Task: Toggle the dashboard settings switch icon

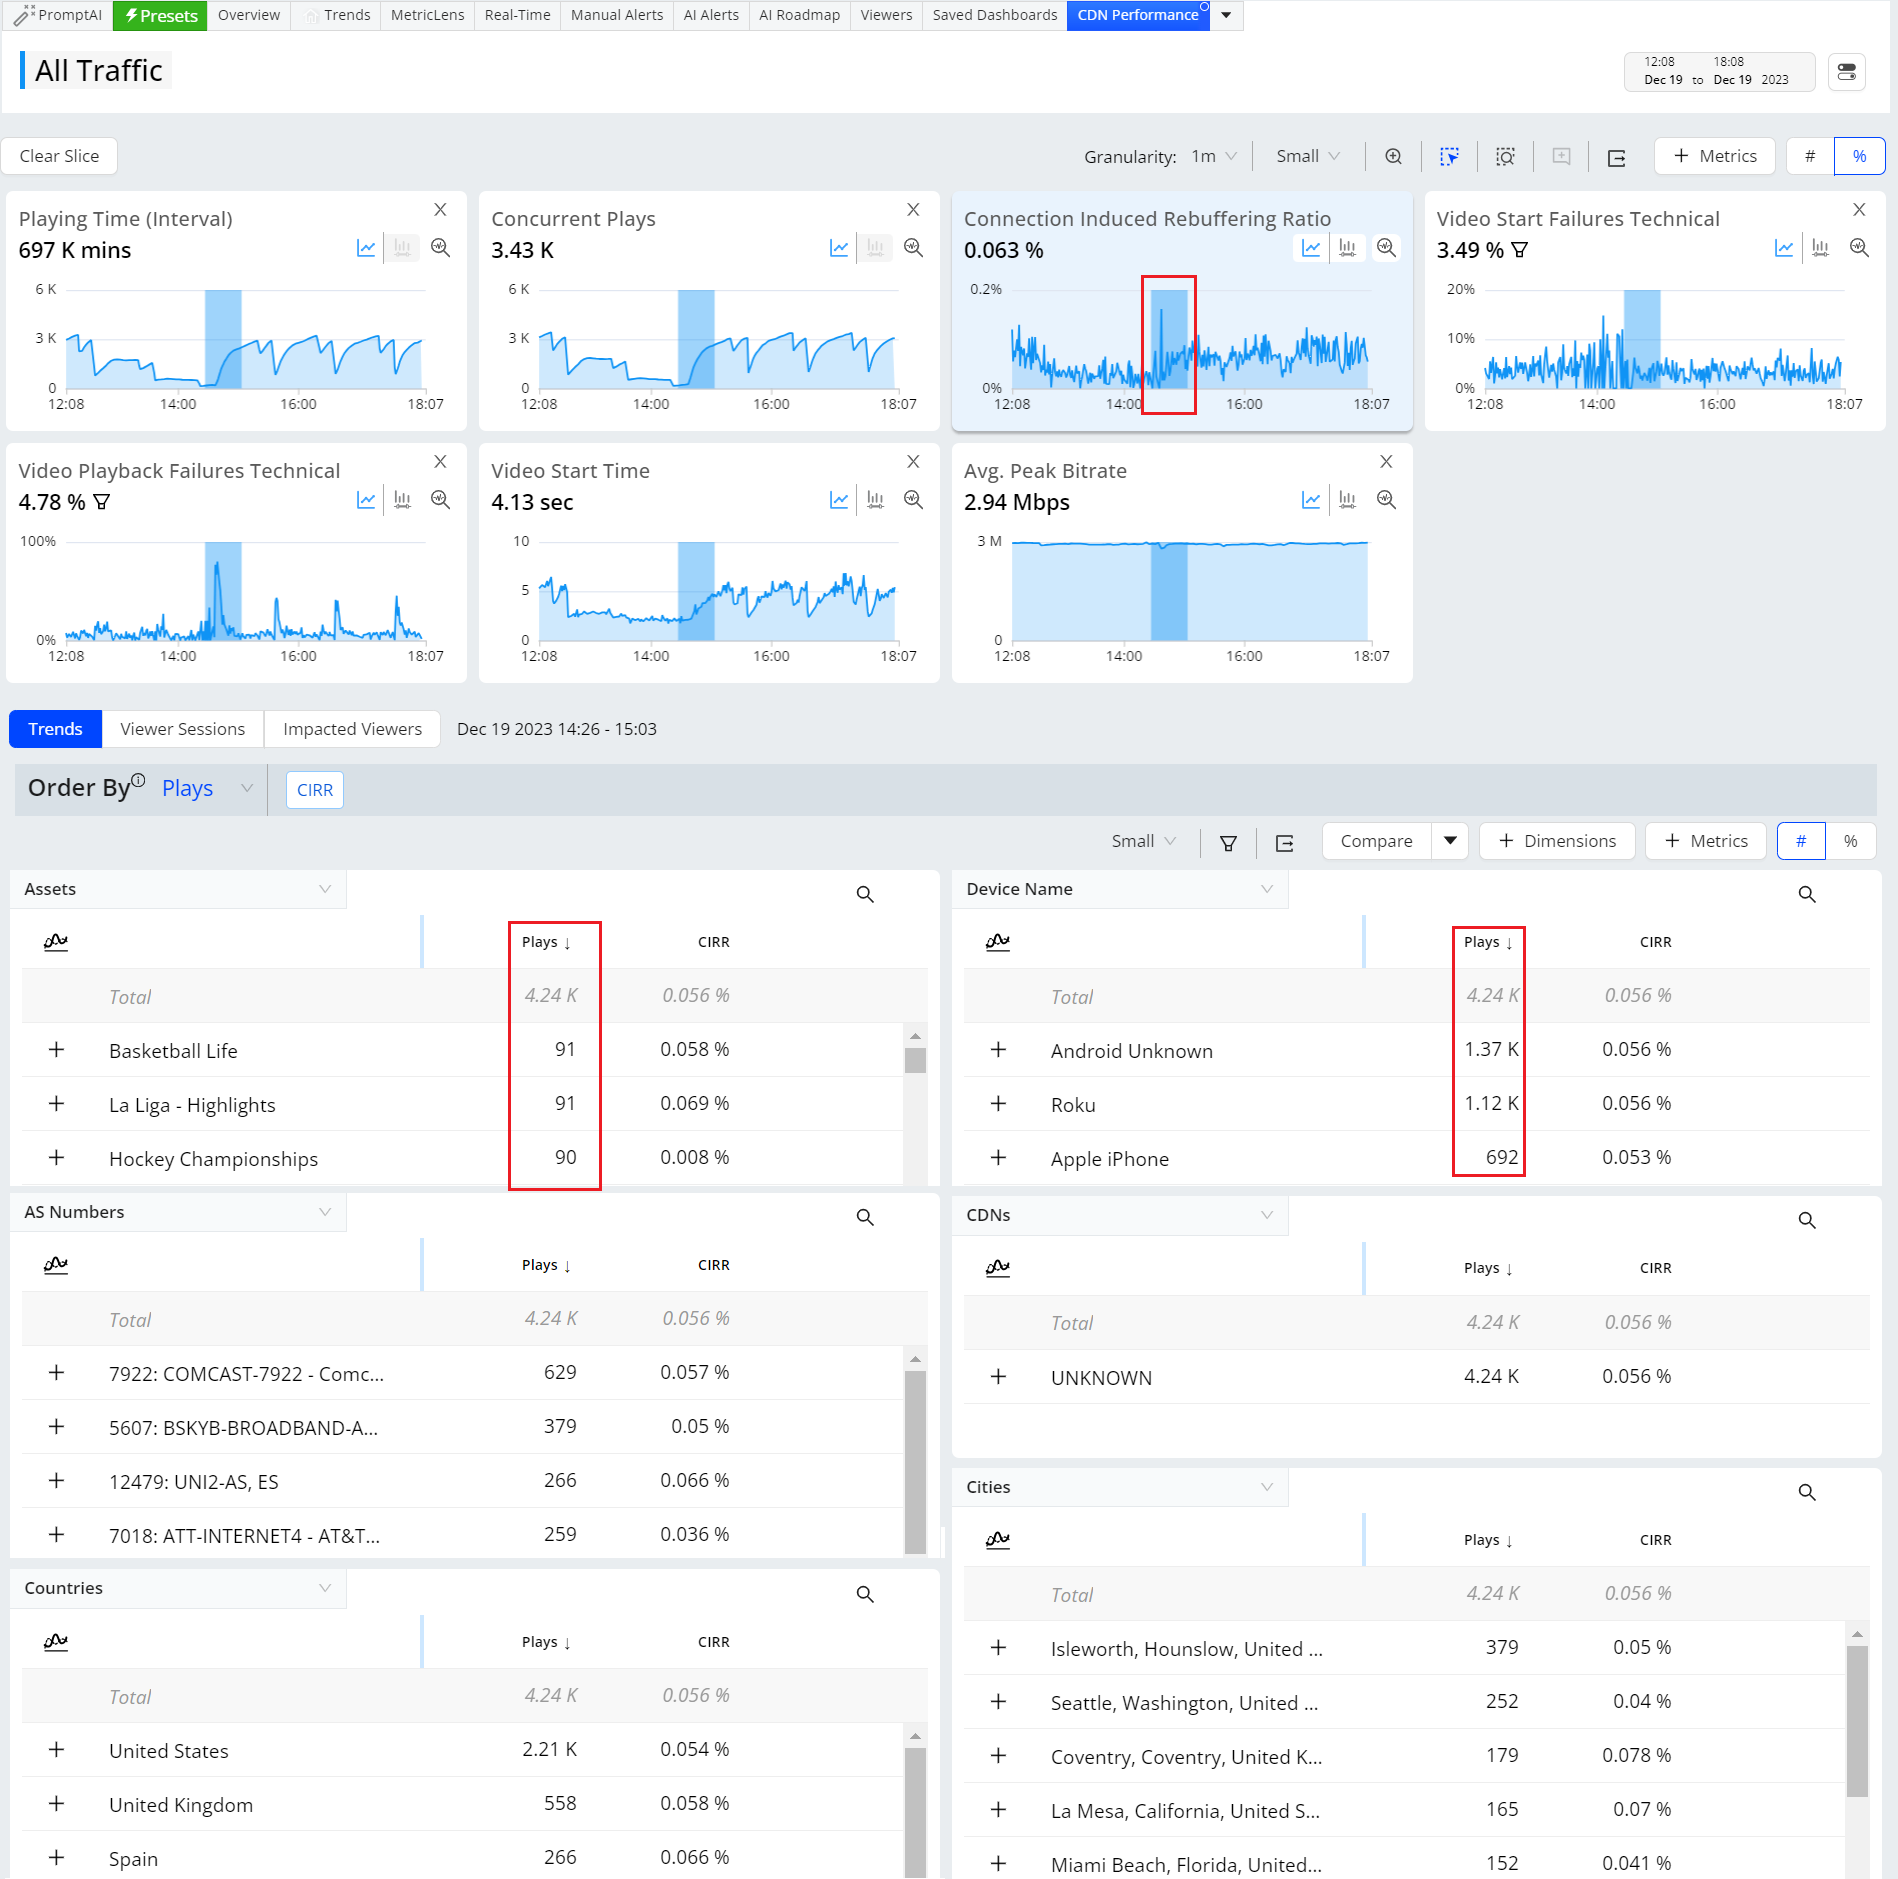Action: click(x=1847, y=72)
